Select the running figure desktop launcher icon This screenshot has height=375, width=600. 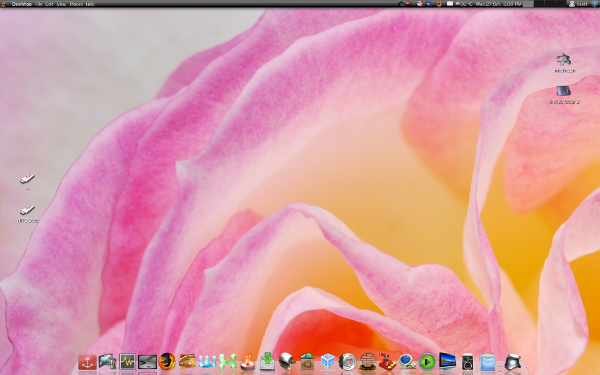(564, 60)
